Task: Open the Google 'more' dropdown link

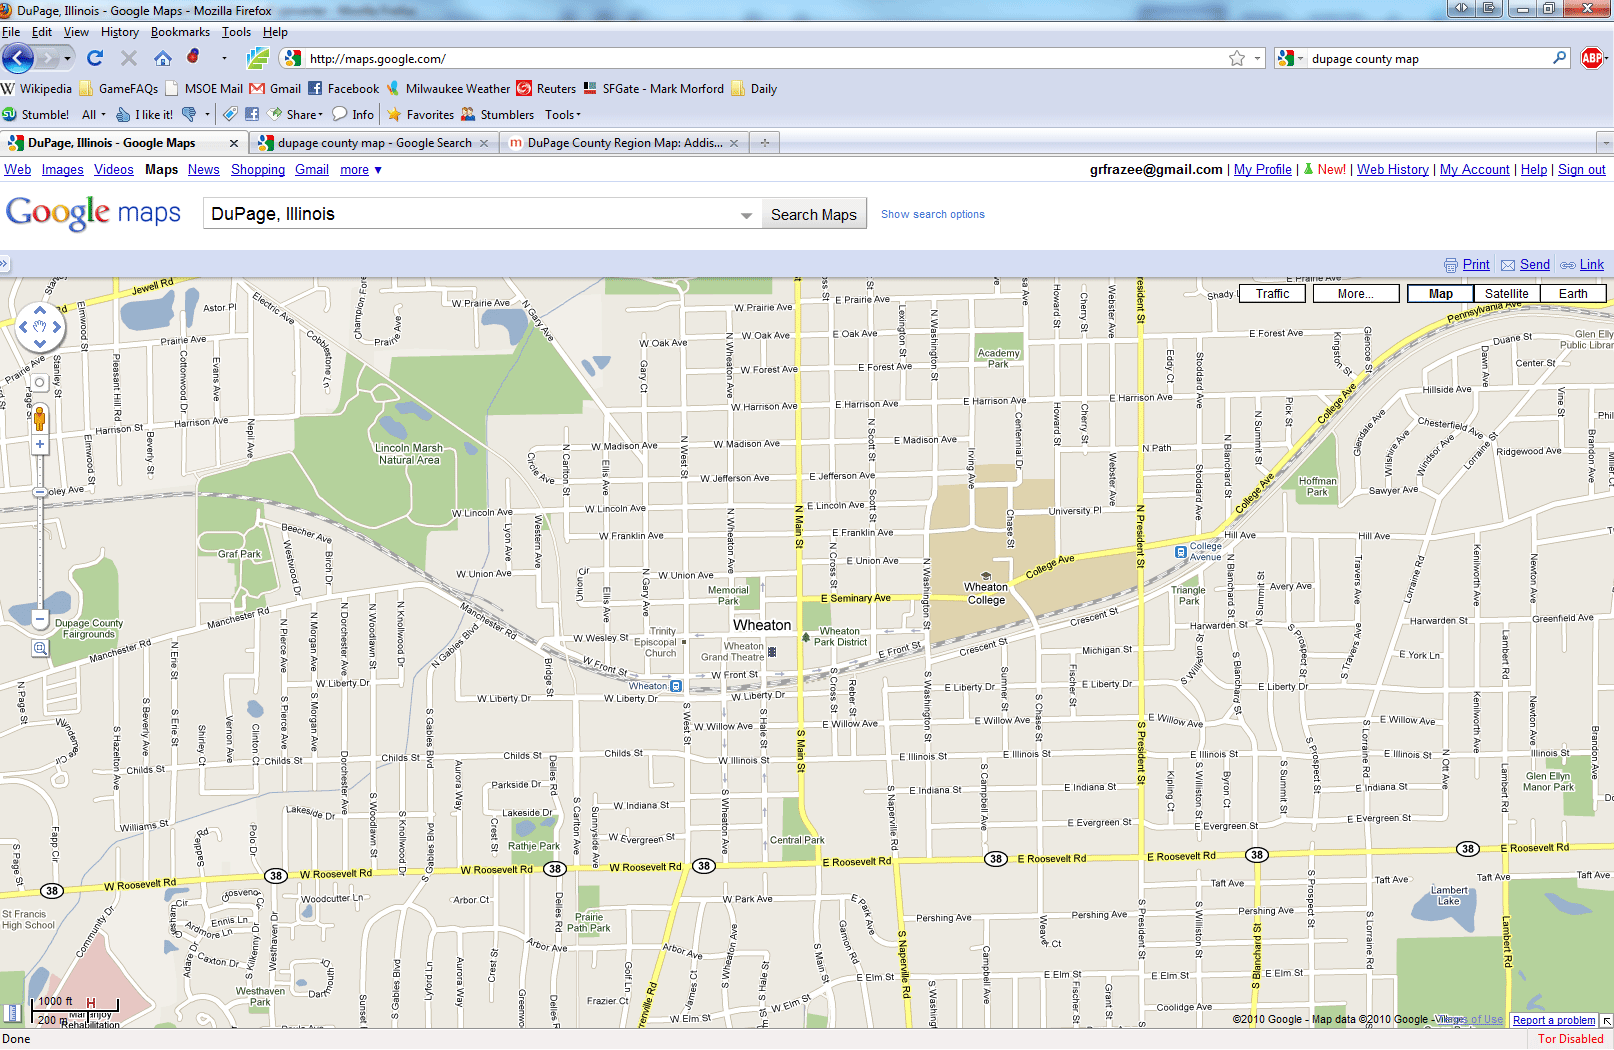Action: (361, 170)
